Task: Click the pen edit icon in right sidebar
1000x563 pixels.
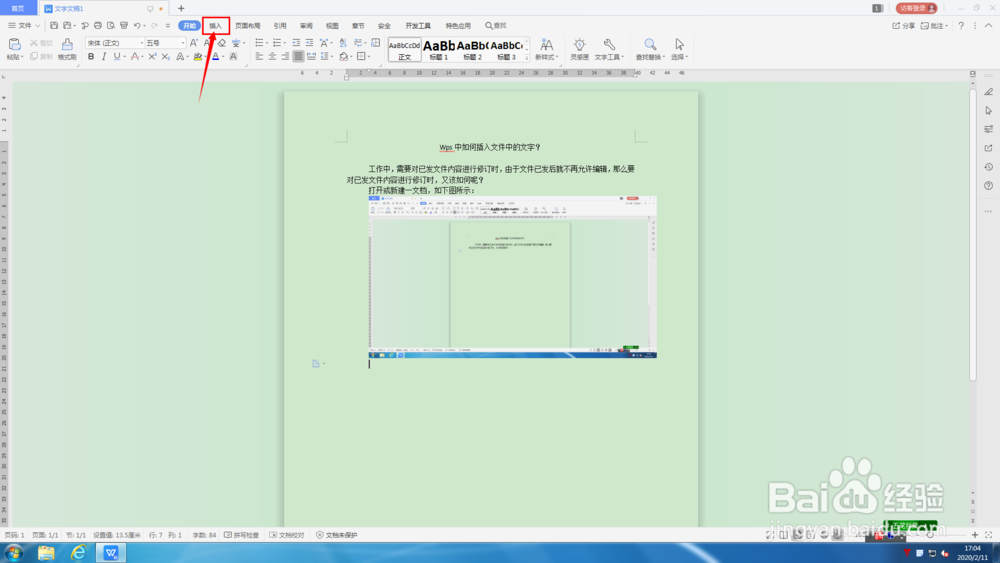Action: coord(989,92)
